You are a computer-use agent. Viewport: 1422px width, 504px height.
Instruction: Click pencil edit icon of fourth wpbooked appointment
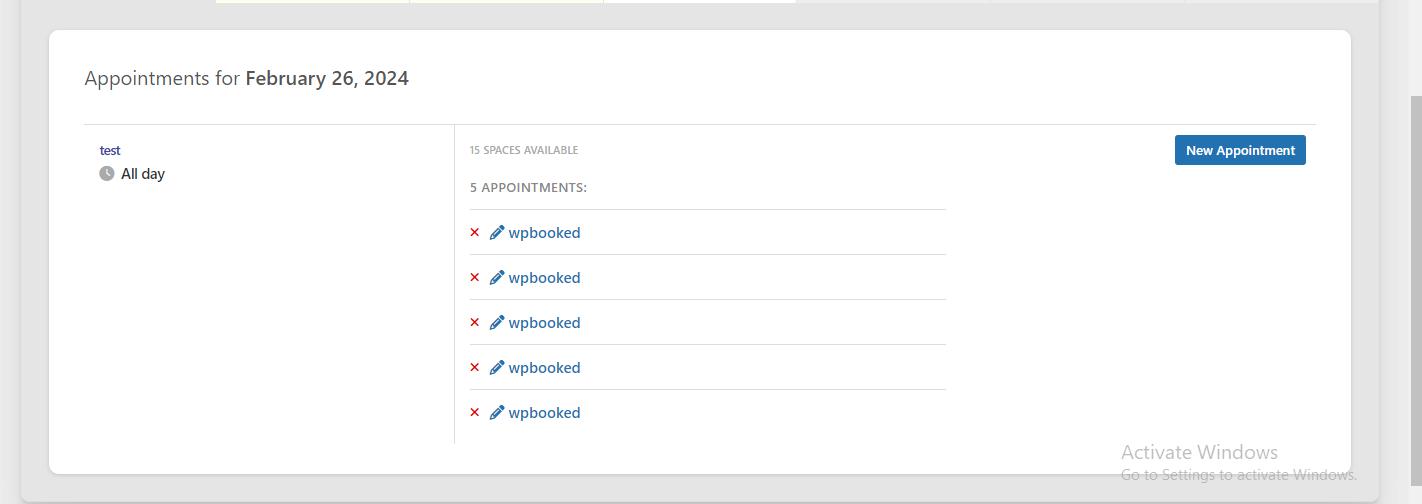[497, 368]
